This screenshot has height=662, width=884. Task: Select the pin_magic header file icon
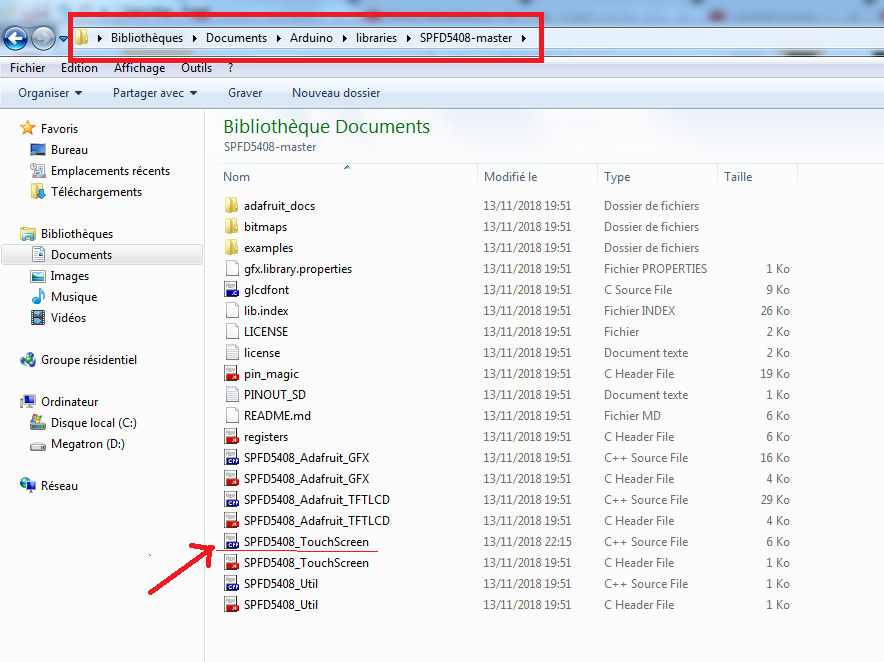[x=231, y=374]
